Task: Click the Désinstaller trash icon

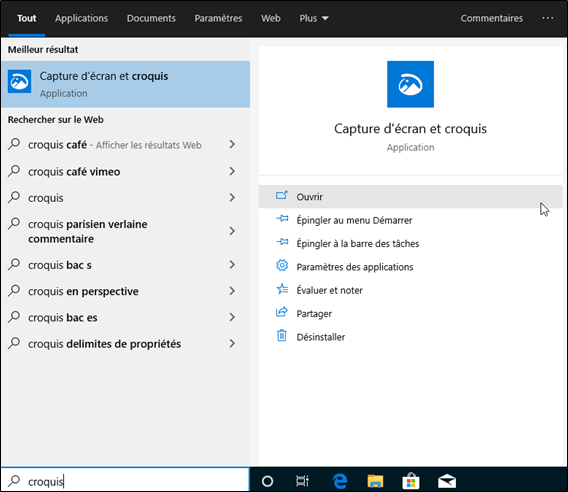Action: click(281, 335)
